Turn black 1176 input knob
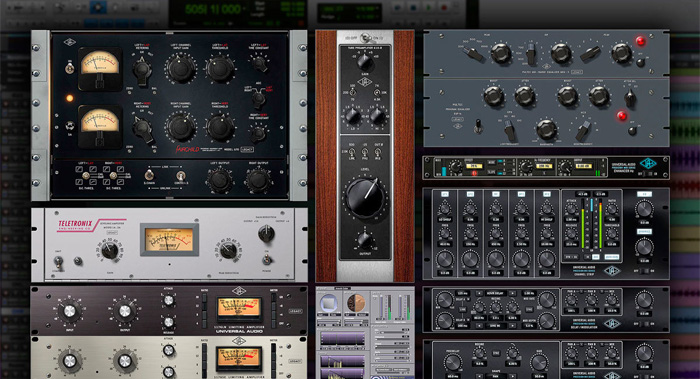 click(x=69, y=311)
